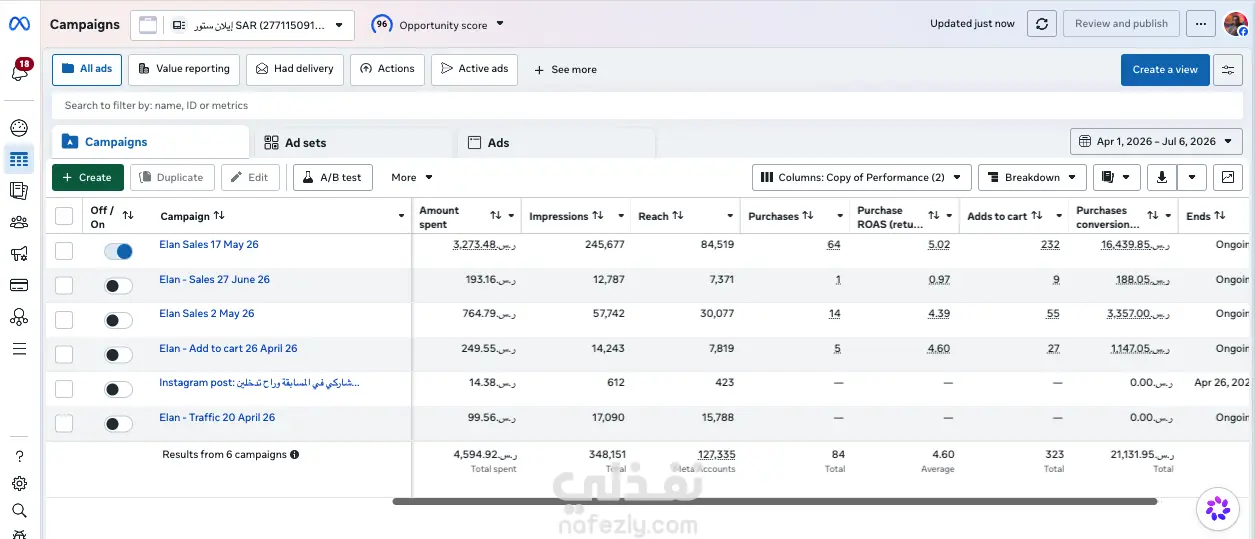Click info icon next to Results from 6 campaigns
This screenshot has height=539, width=1255.
pos(294,454)
